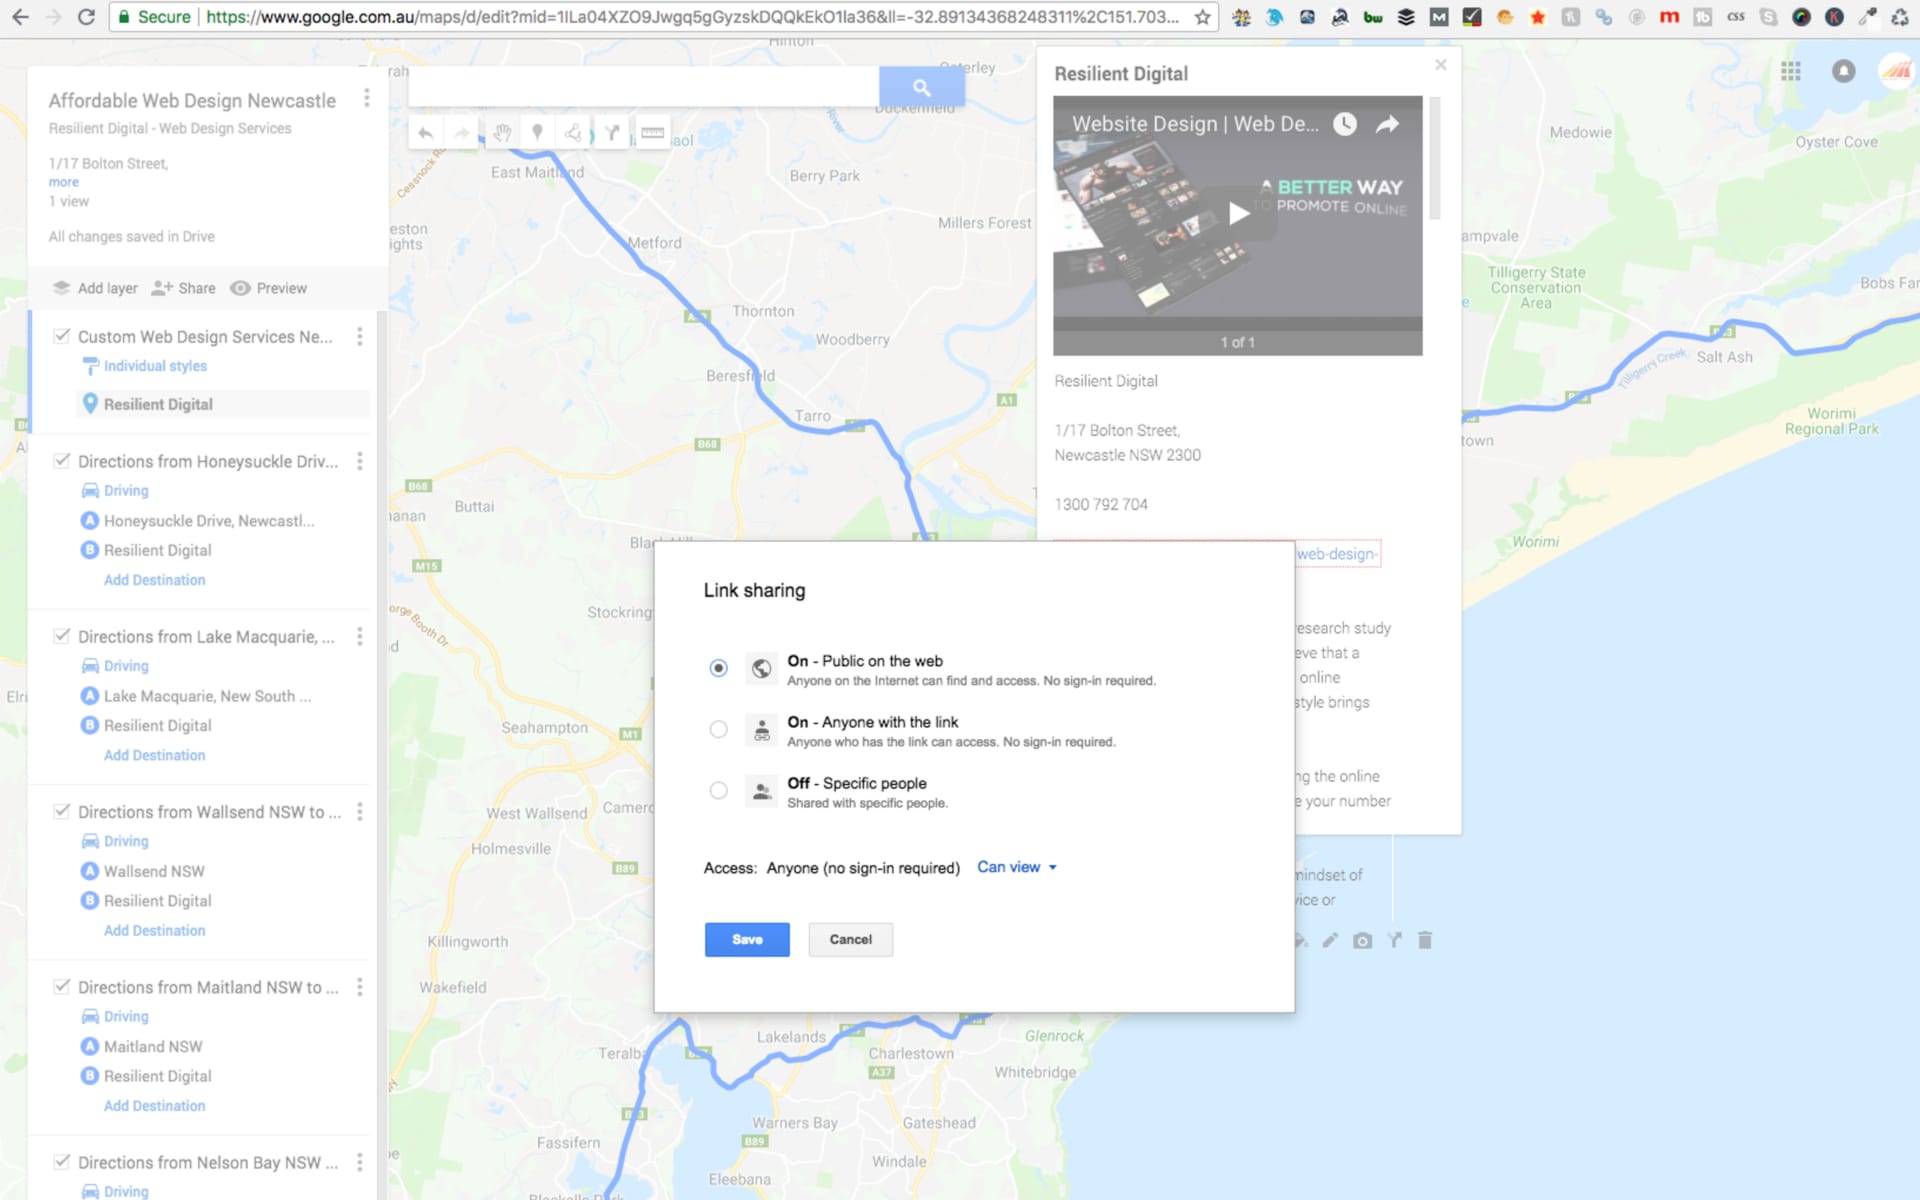Click the Save button in Link sharing
This screenshot has width=1920, height=1200.
coord(747,939)
